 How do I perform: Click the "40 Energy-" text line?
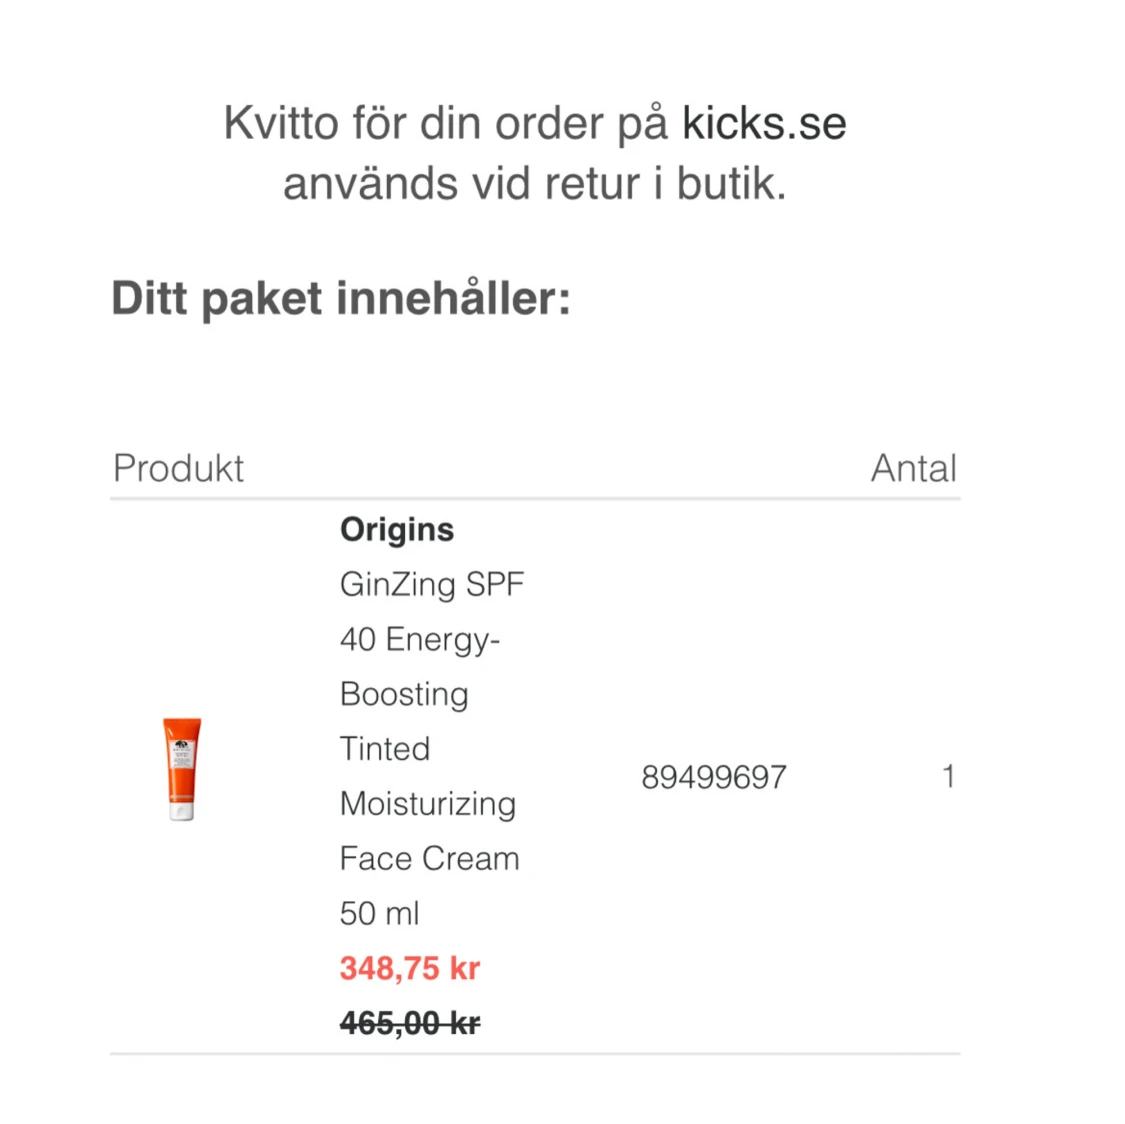420,639
